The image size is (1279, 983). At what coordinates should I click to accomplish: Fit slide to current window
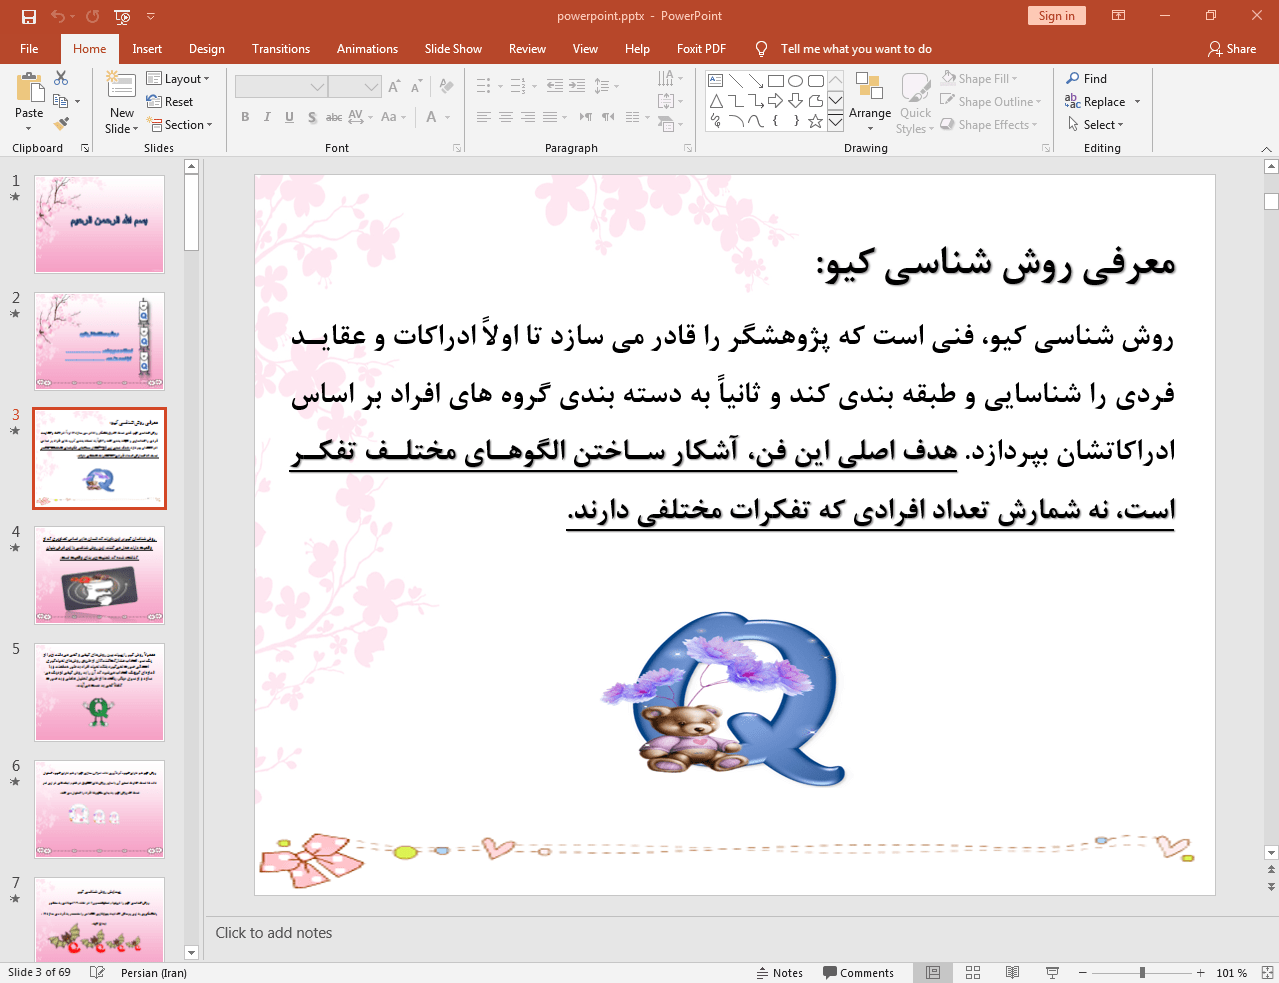[1267, 973]
